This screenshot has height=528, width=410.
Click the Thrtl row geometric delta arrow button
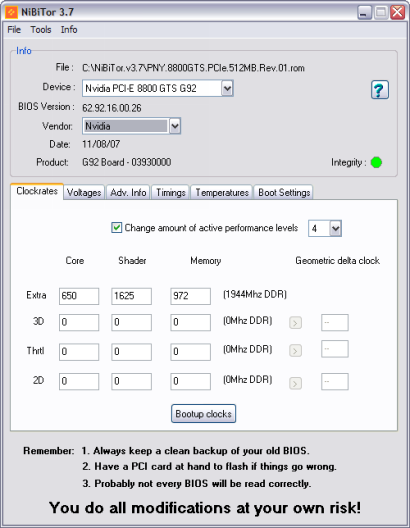coord(295,351)
